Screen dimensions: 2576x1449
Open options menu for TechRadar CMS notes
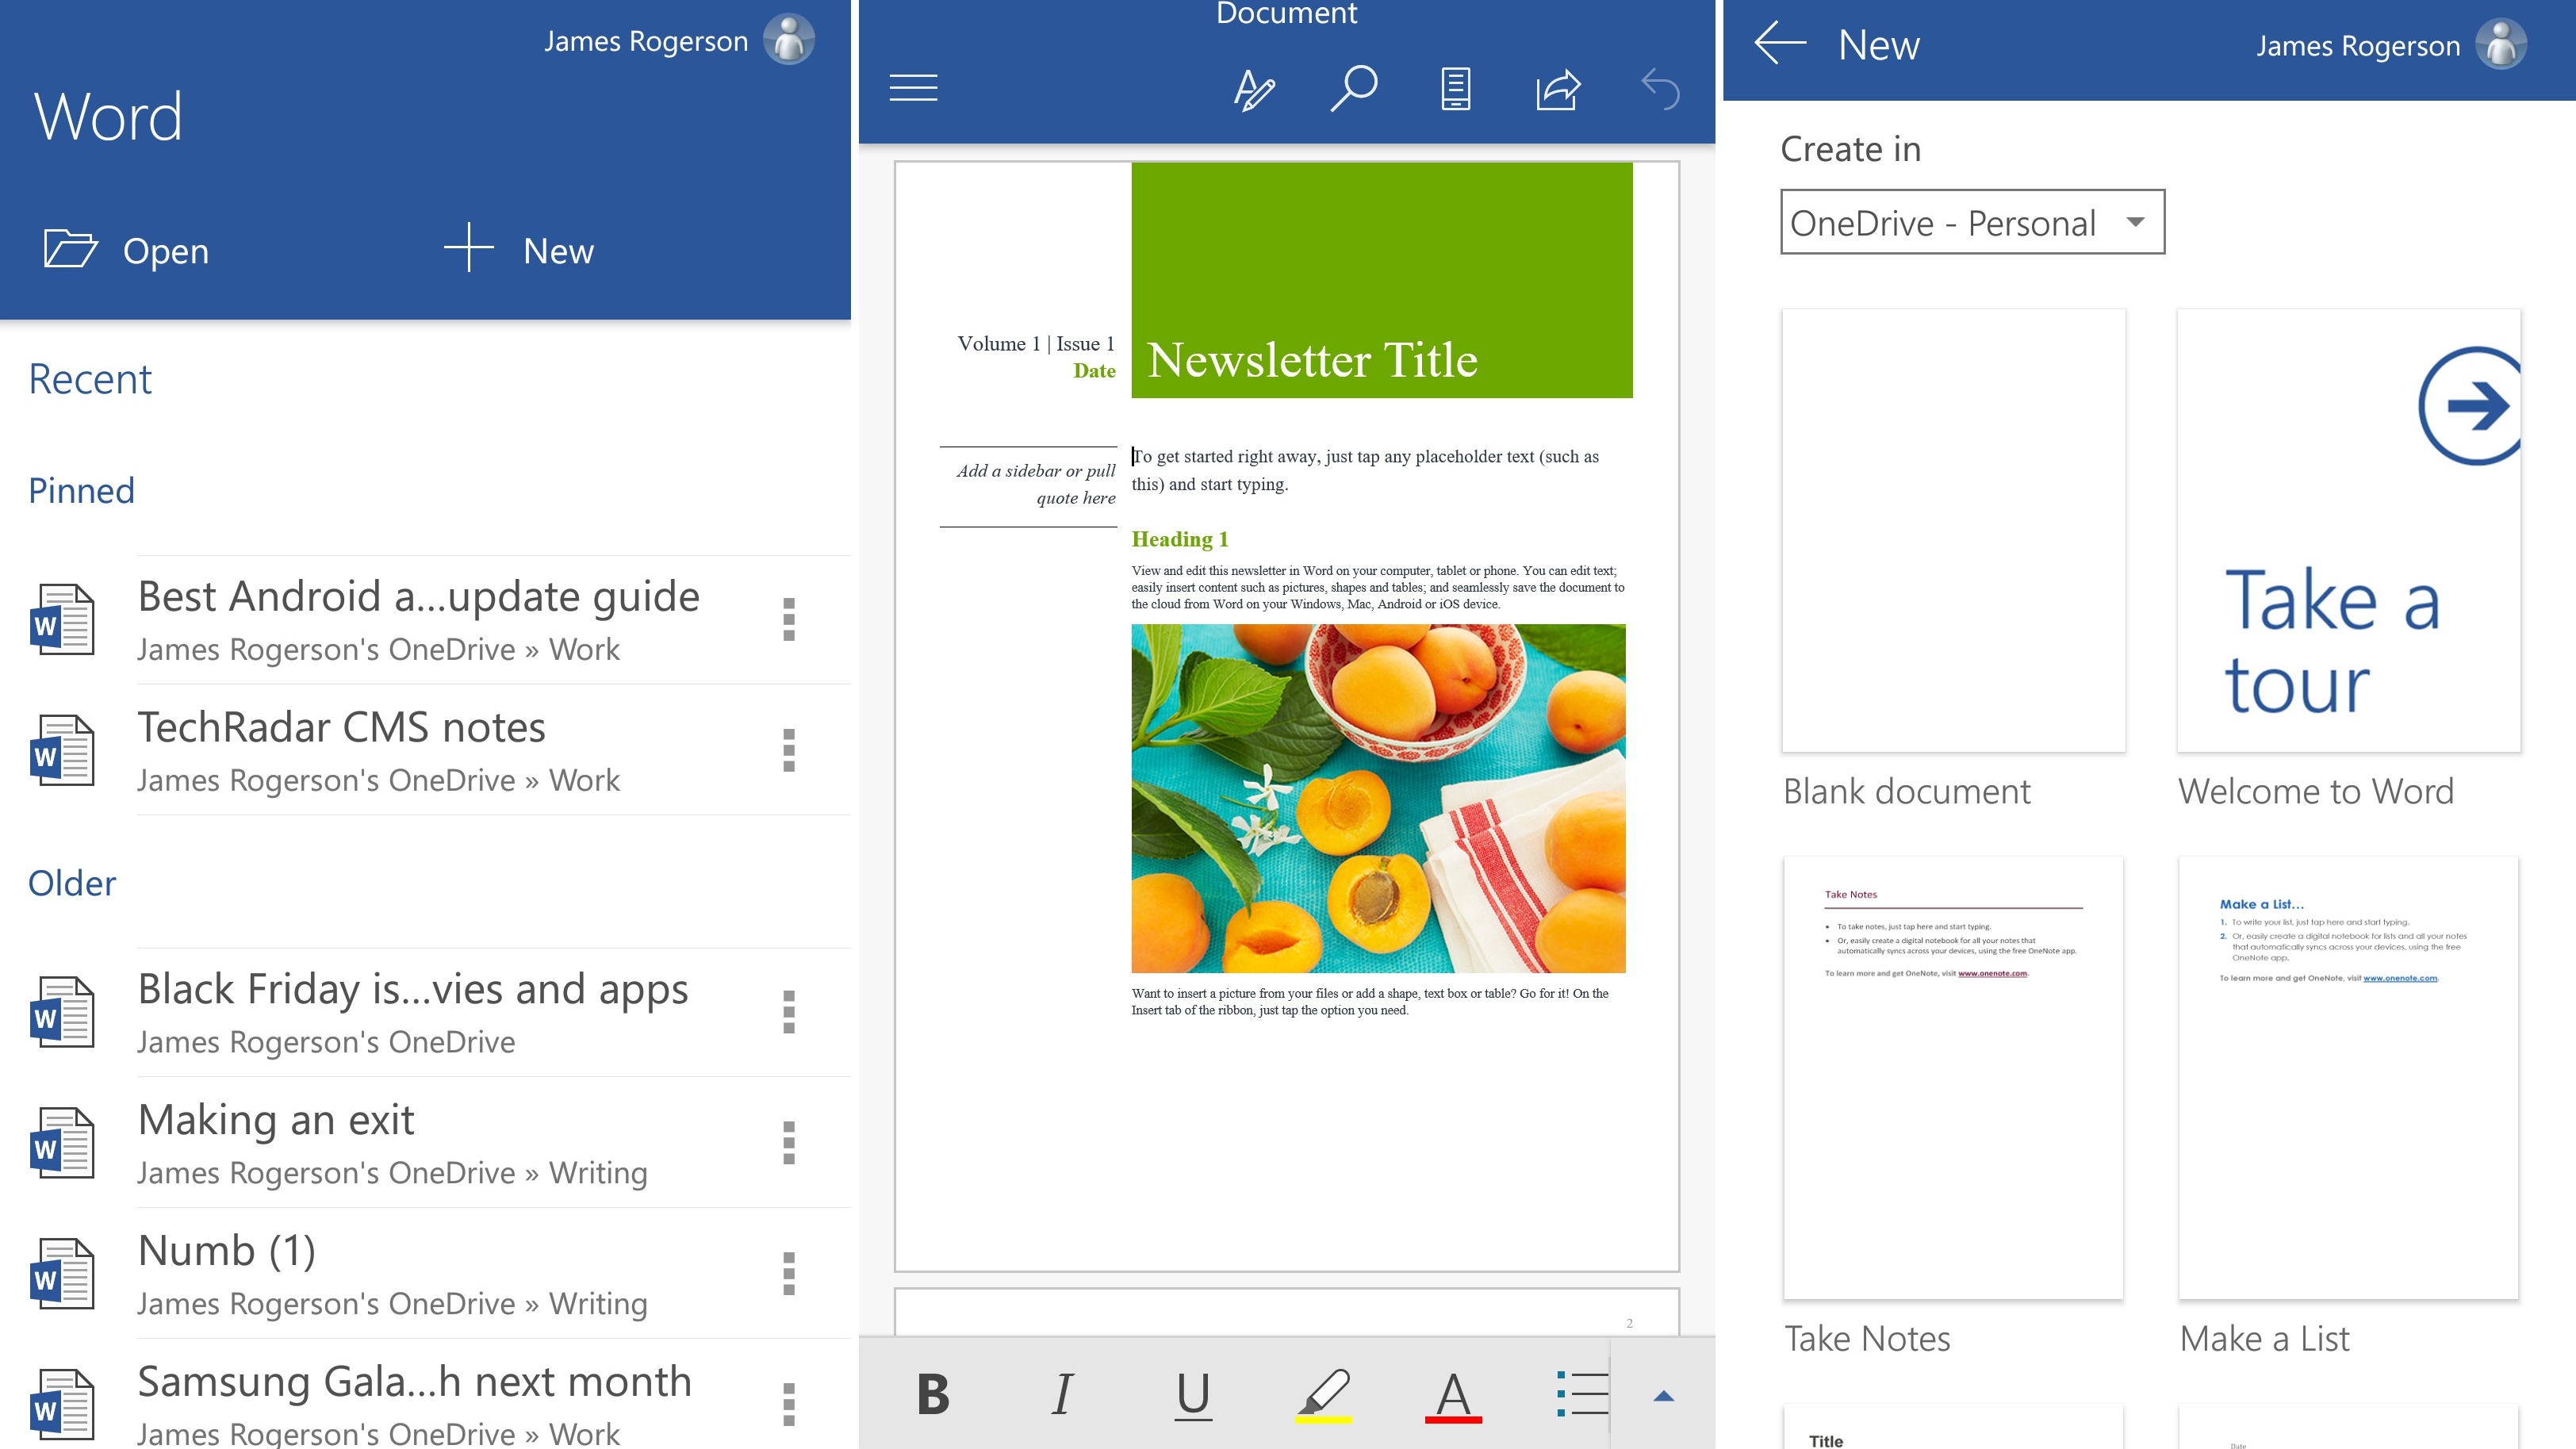tap(789, 750)
